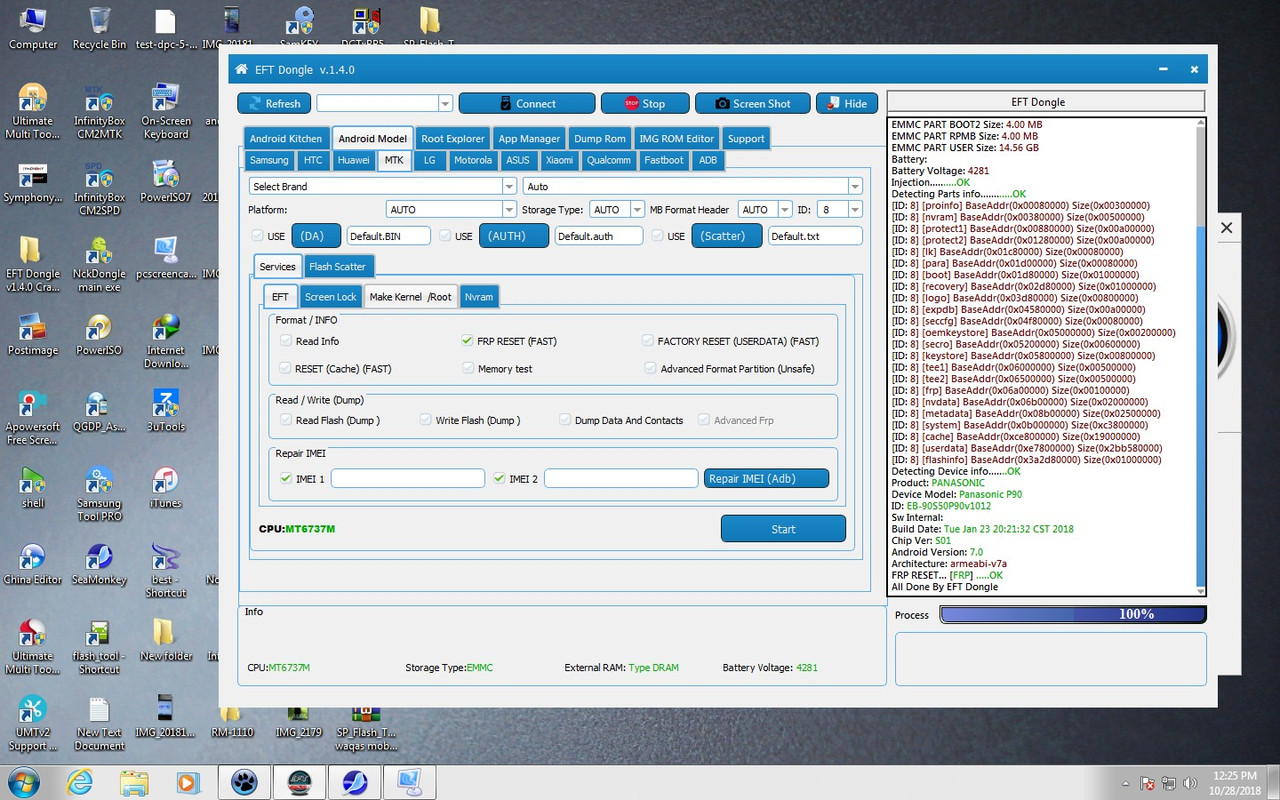
Task: Enable RESET (Cache) (FAST) checkbox
Action: (286, 368)
